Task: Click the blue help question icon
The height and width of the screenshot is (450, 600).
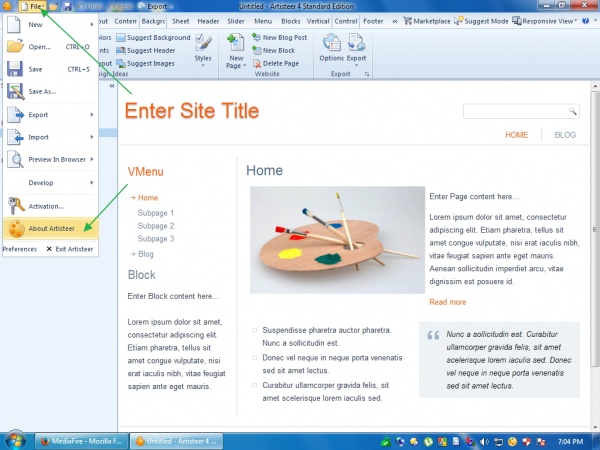Action: (585, 21)
